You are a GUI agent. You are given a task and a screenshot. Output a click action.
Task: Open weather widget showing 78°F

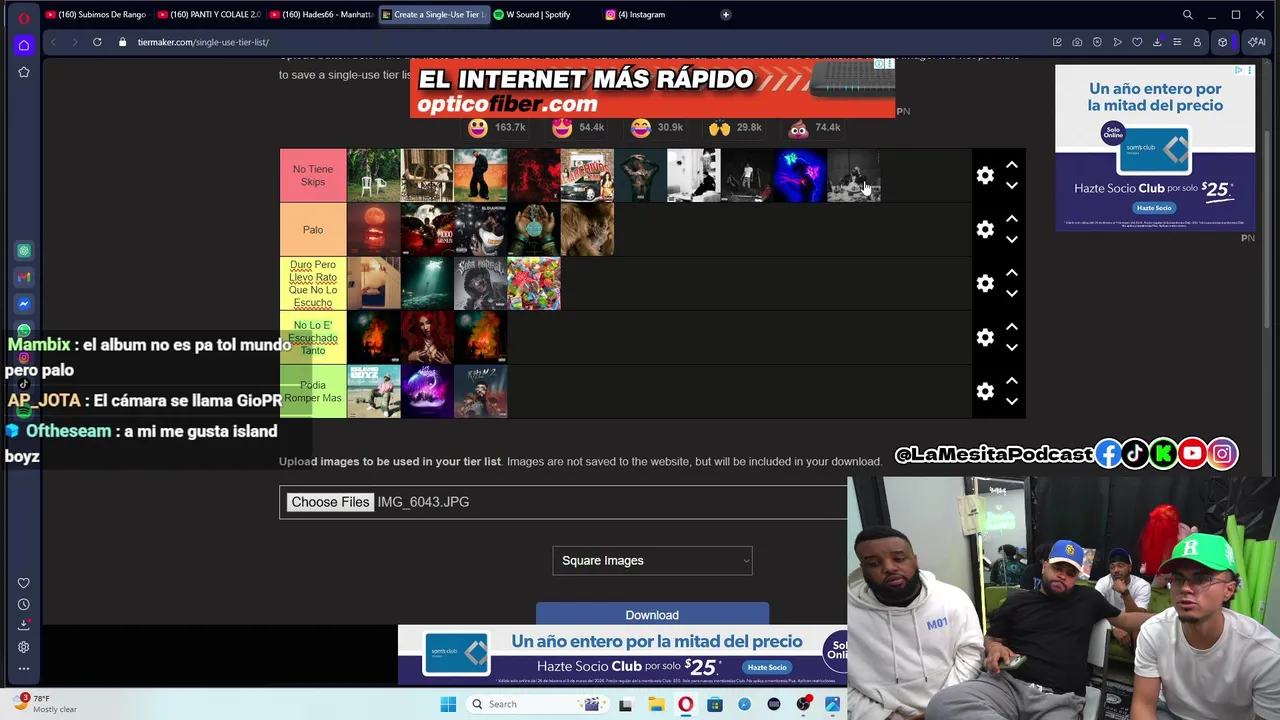[x=45, y=703]
